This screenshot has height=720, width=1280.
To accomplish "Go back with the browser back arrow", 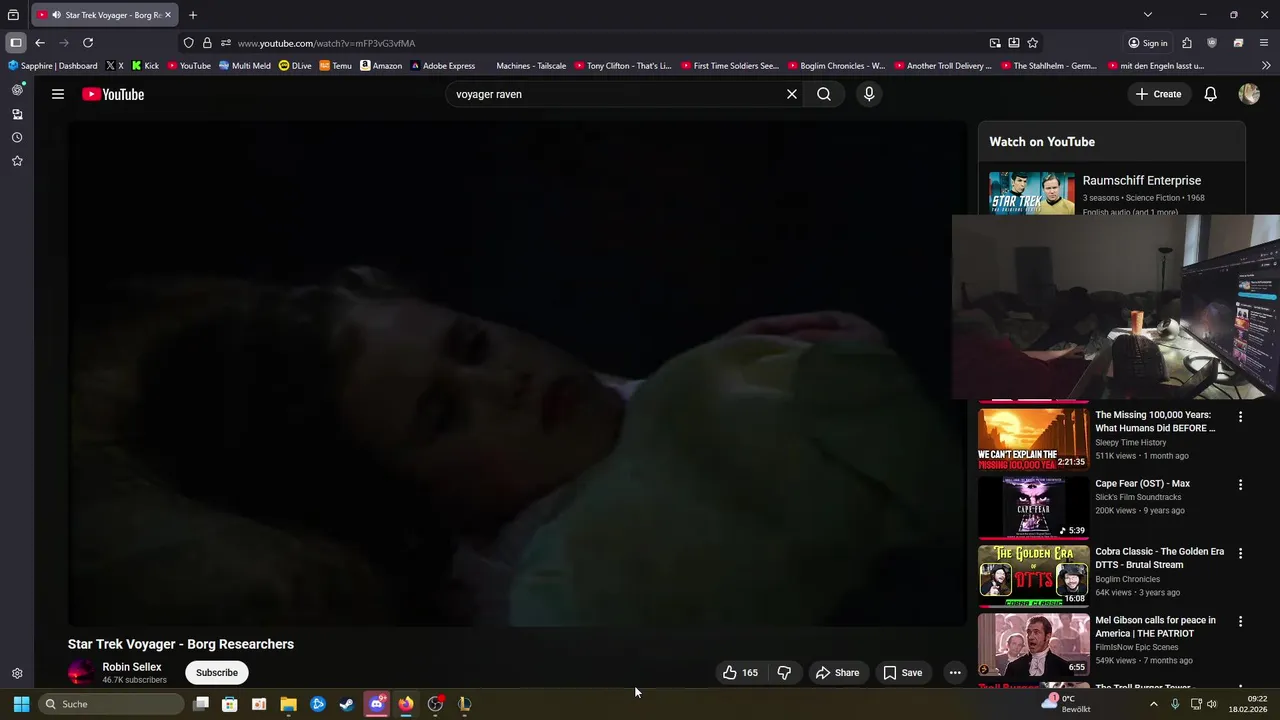I will pos(40,43).
